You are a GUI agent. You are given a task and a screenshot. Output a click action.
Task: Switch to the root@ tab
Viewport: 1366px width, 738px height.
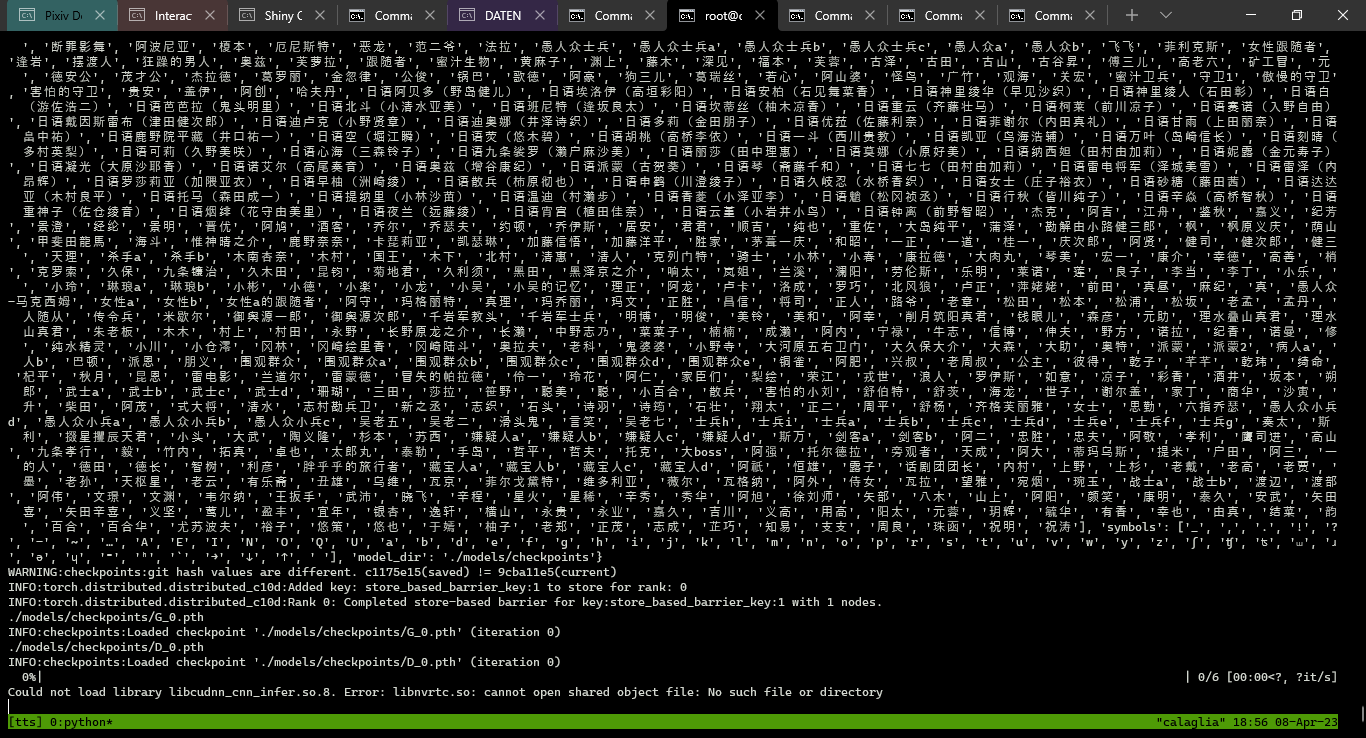pyautogui.click(x=725, y=15)
